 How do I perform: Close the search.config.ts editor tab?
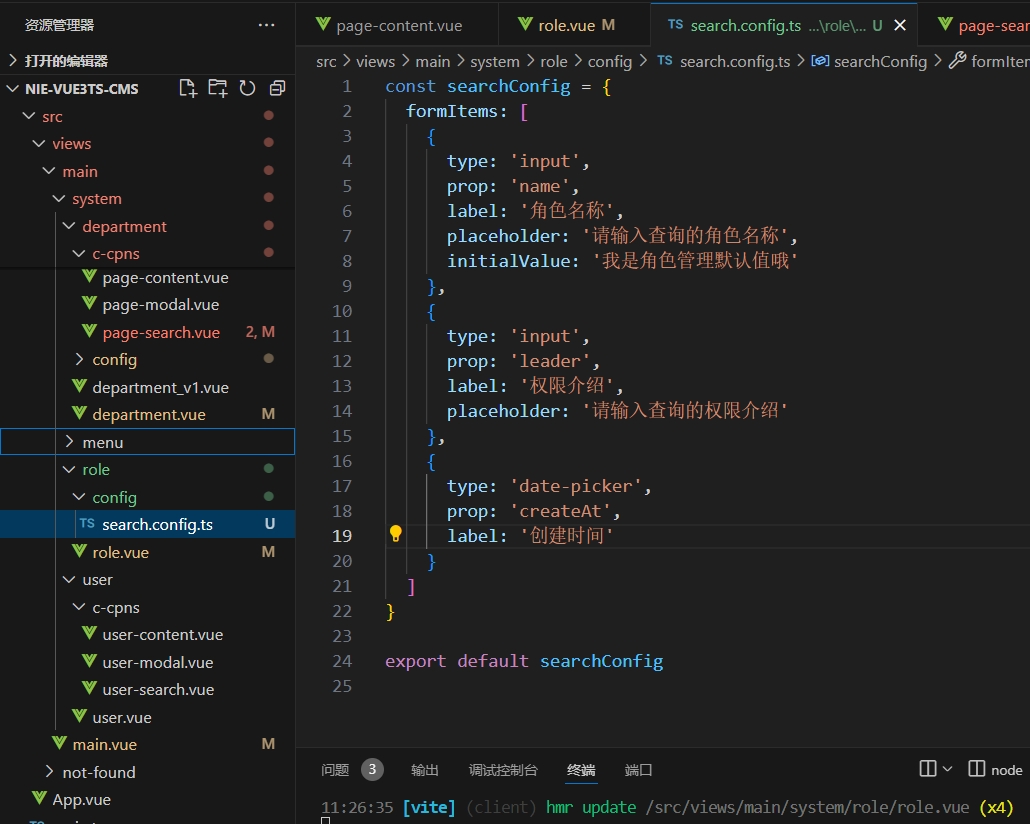pos(900,25)
